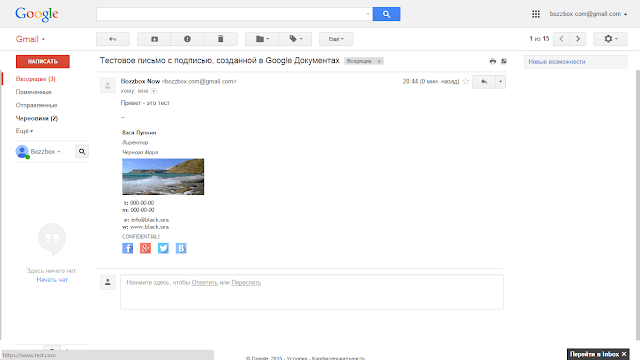The width and height of the screenshot is (640, 360).
Task: Click the Google+ icon in signature
Action: click(x=145, y=248)
